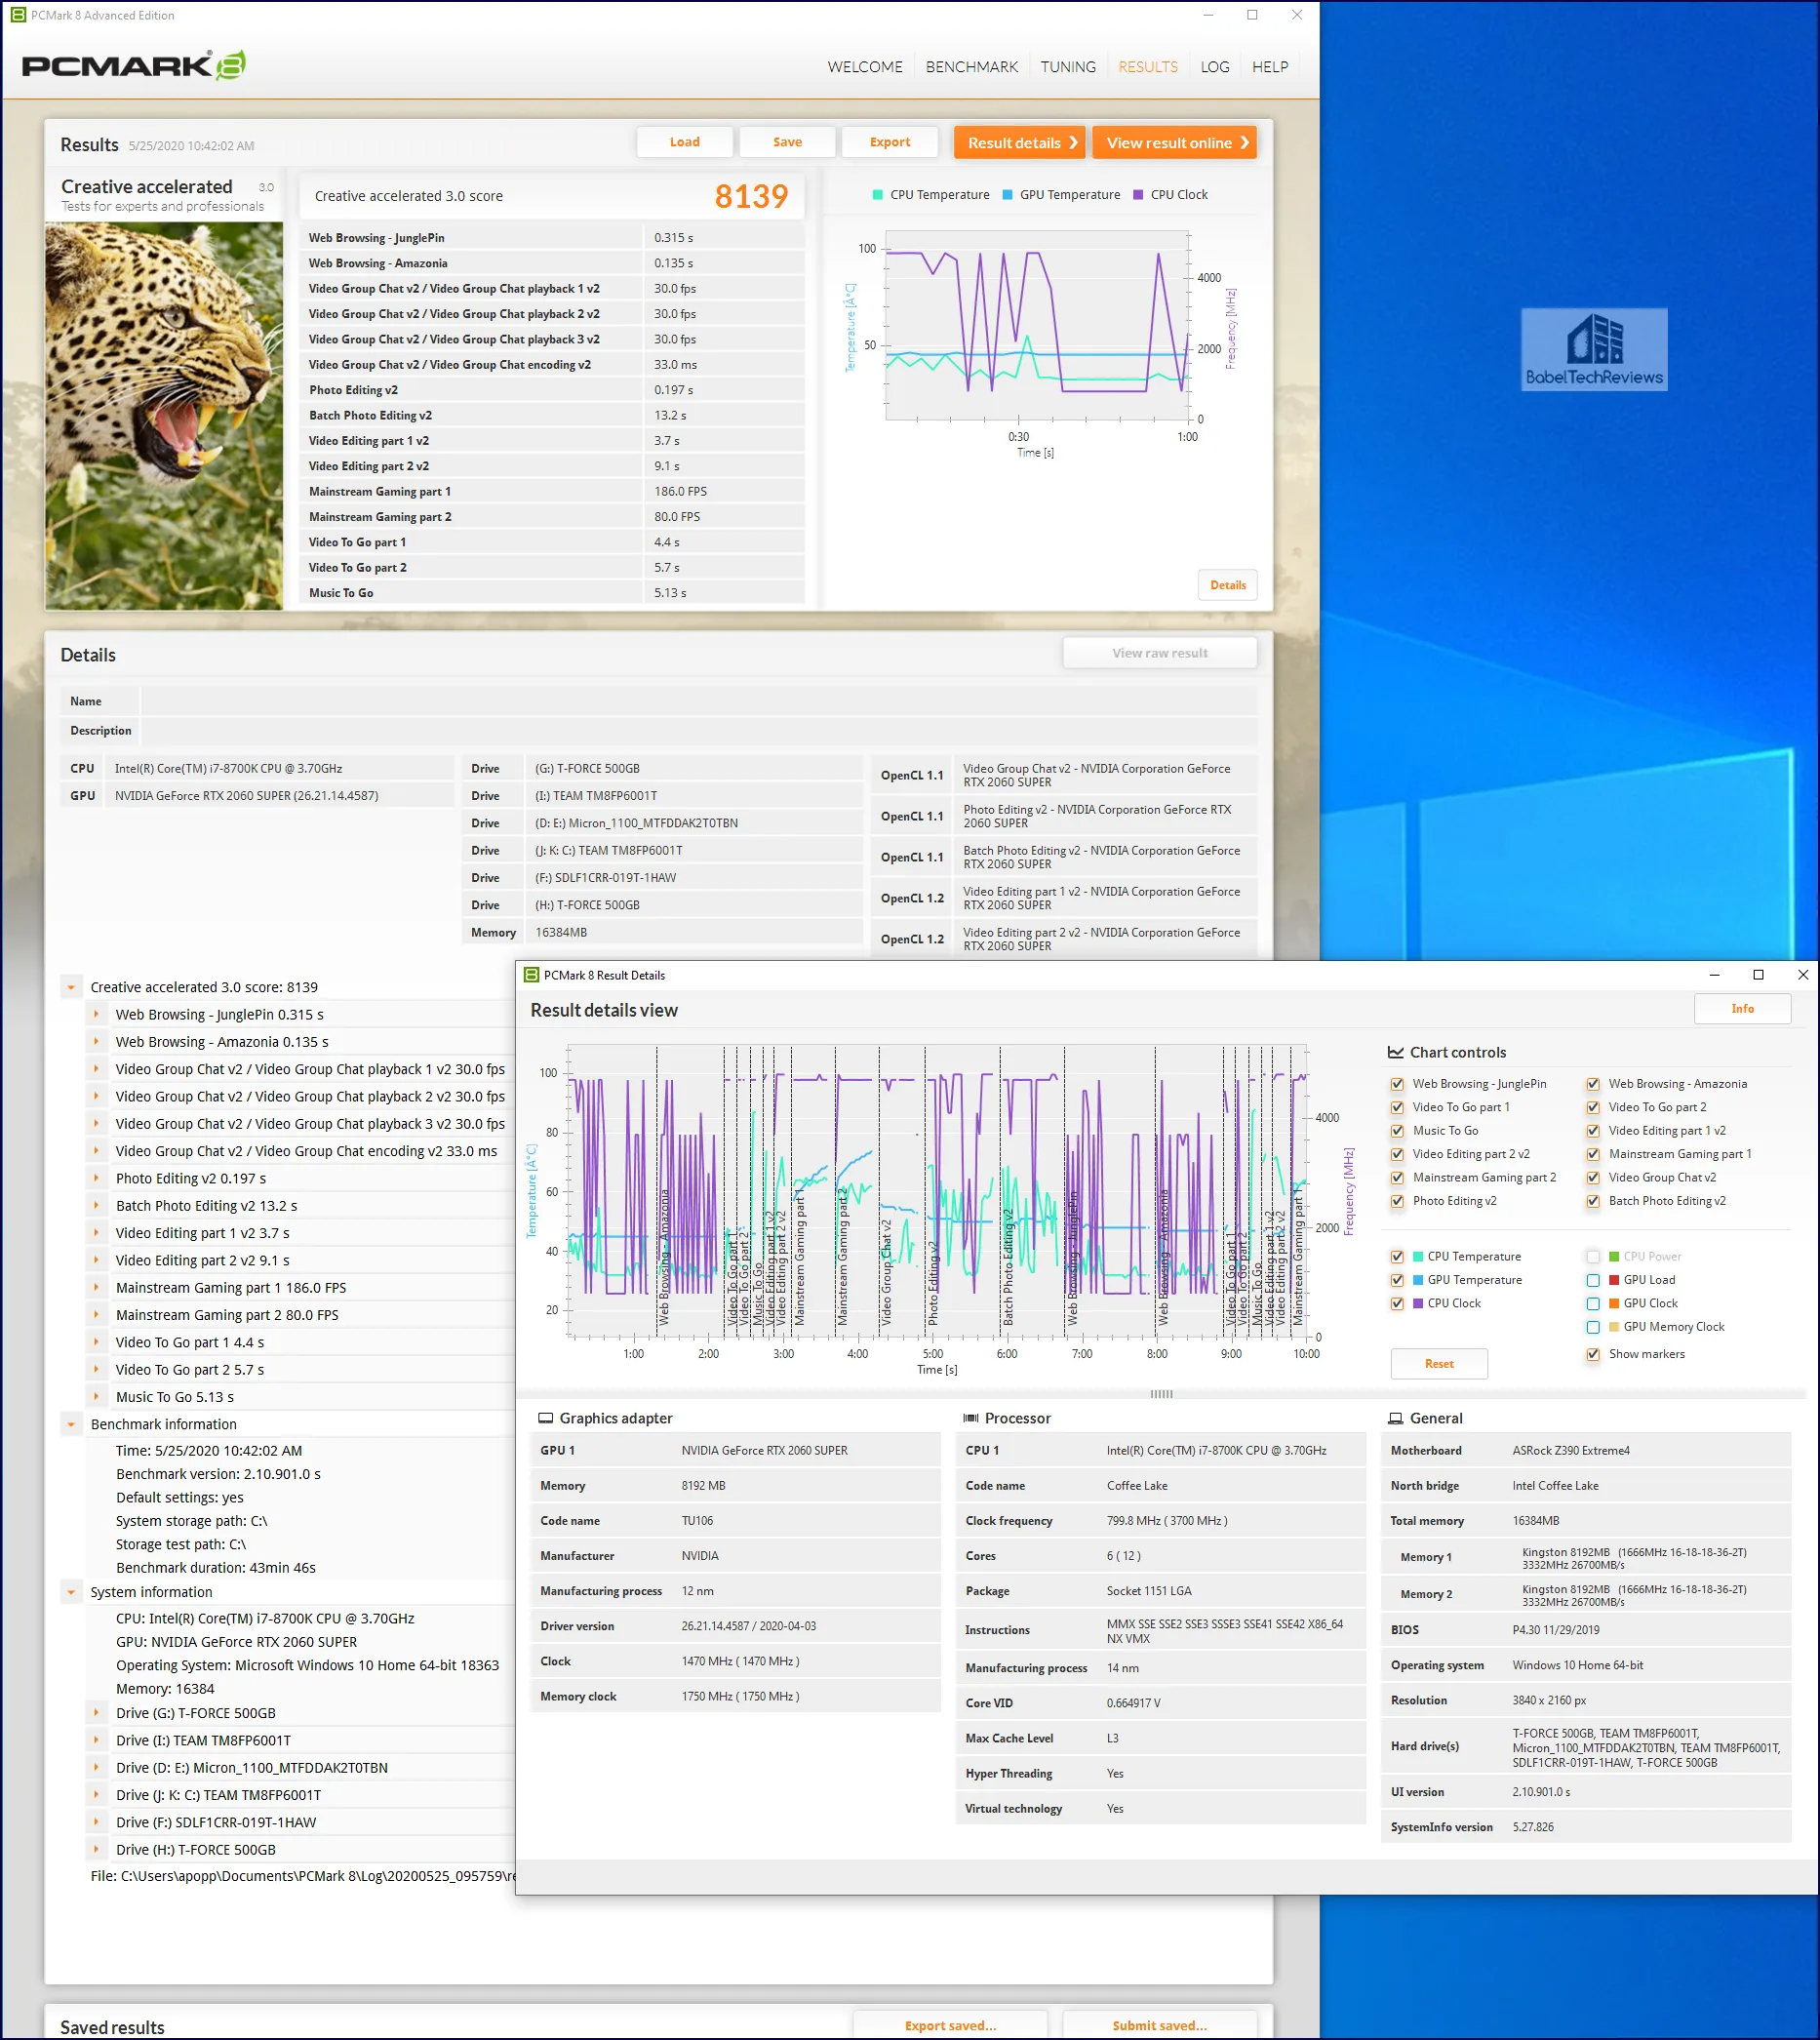Expand Web Browsing - JunglePin 0.315 s node
The width and height of the screenshot is (1820, 2040).
pyautogui.click(x=96, y=1014)
